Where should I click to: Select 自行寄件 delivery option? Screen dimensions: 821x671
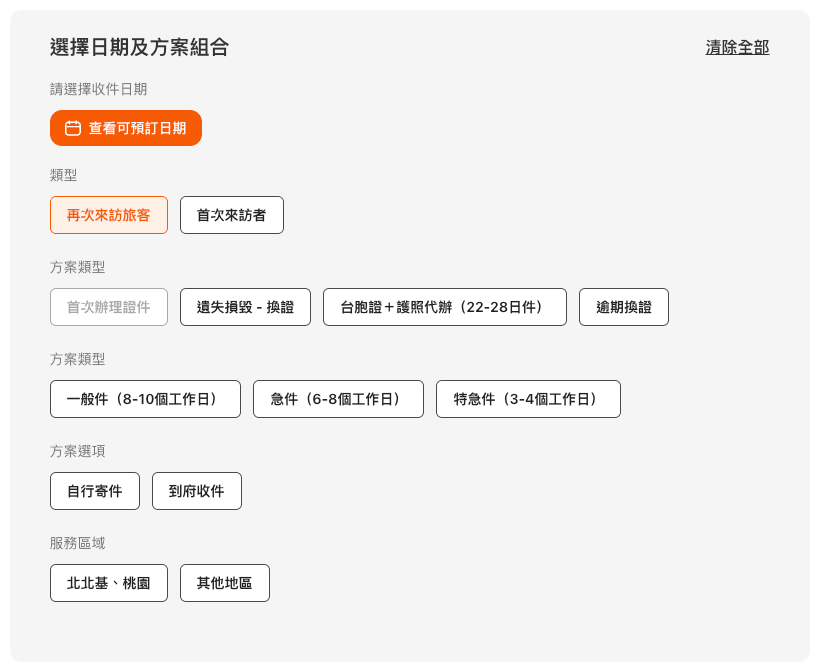click(x=95, y=491)
